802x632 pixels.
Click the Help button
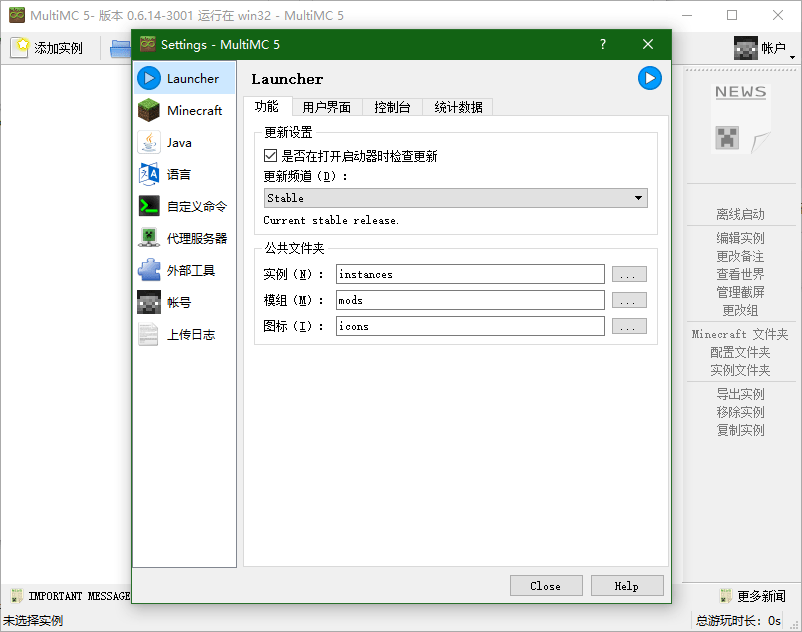coord(626,585)
